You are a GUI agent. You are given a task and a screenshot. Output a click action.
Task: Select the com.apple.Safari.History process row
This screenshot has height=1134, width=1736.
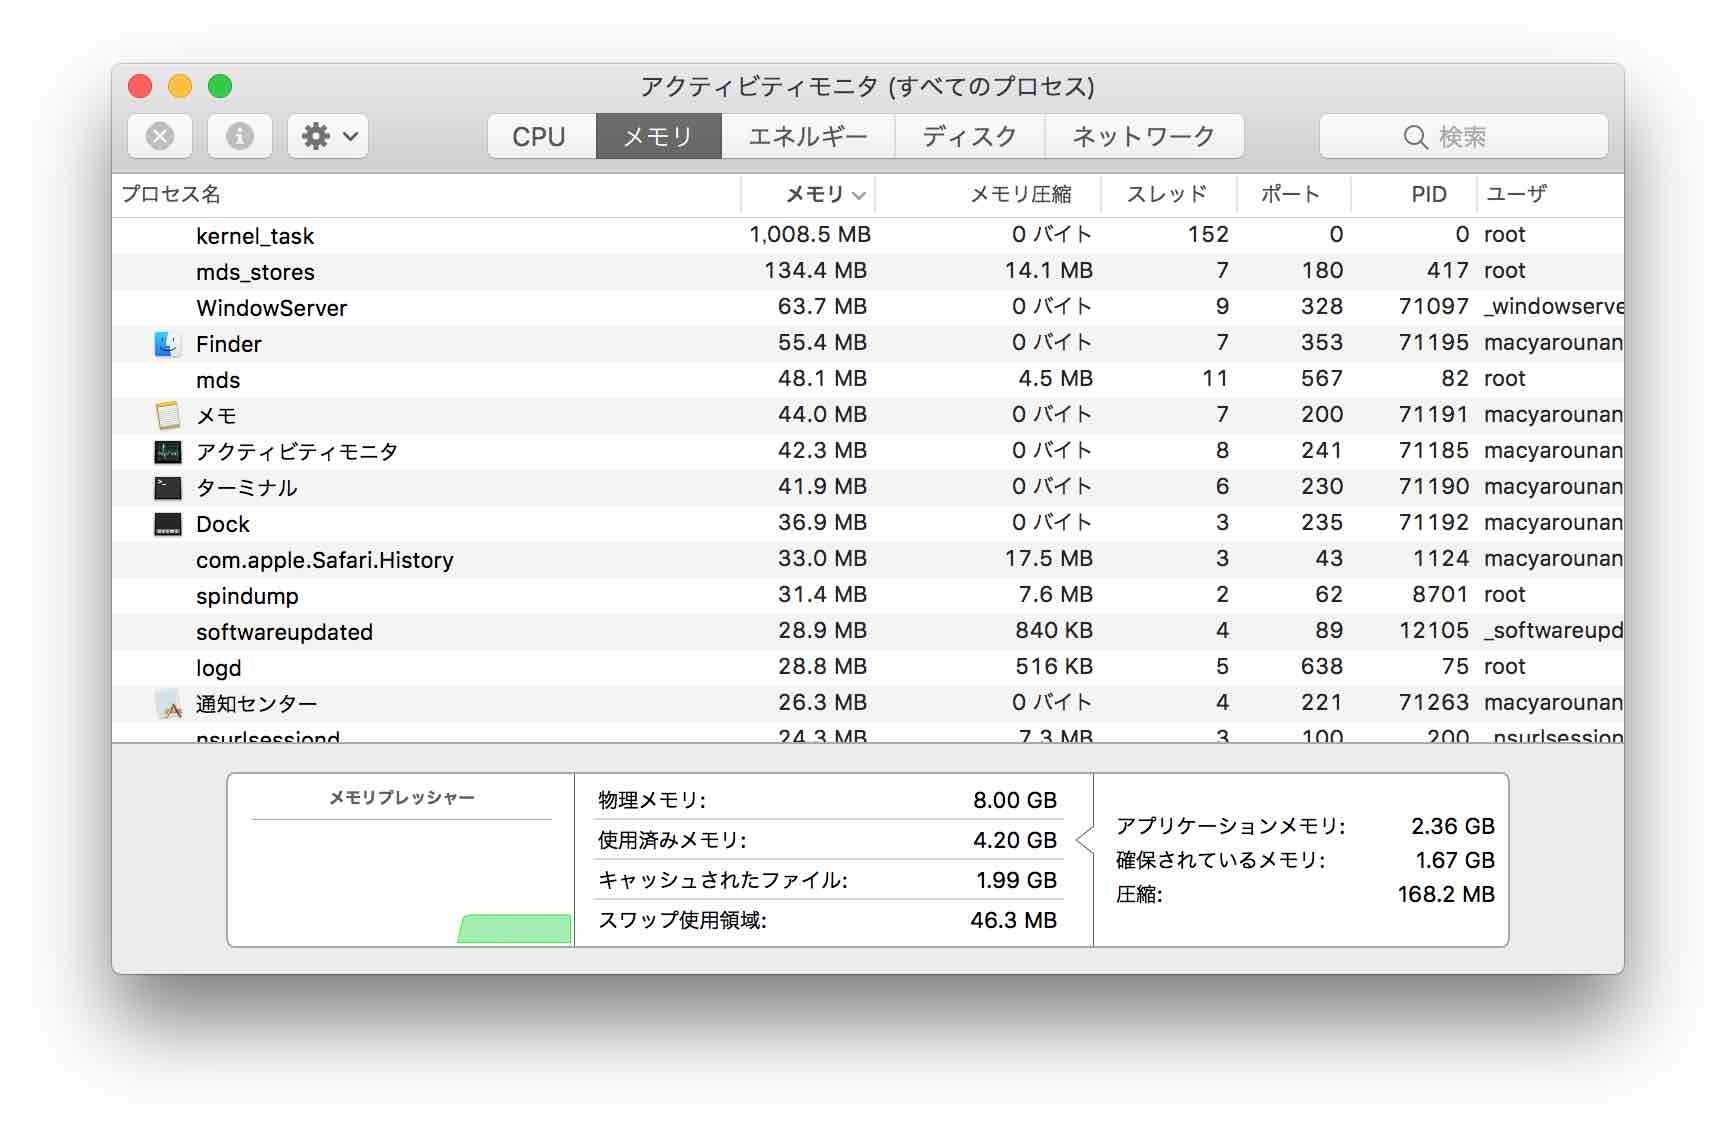[868, 559]
